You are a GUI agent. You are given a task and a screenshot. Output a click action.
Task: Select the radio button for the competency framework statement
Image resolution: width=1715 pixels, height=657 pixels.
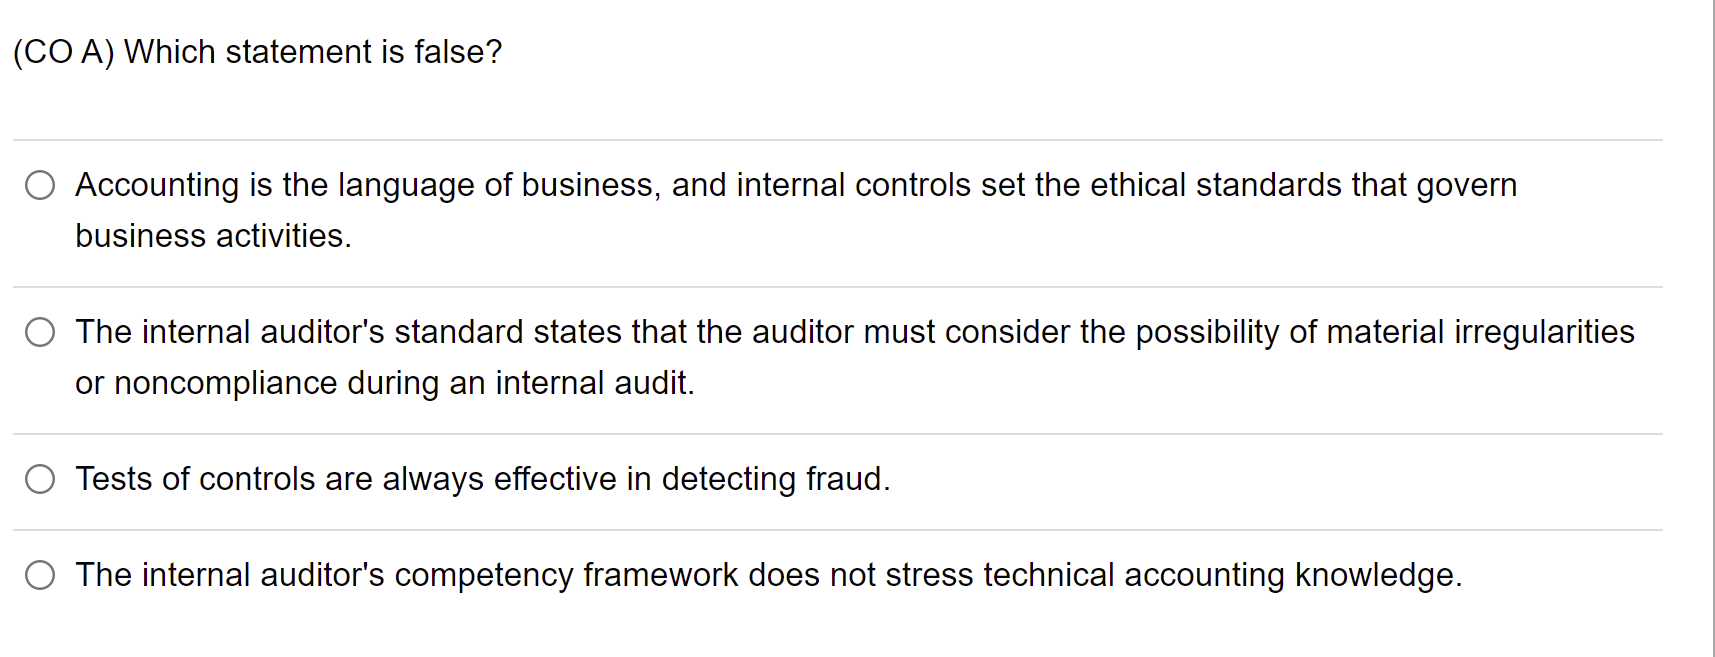[x=40, y=575]
